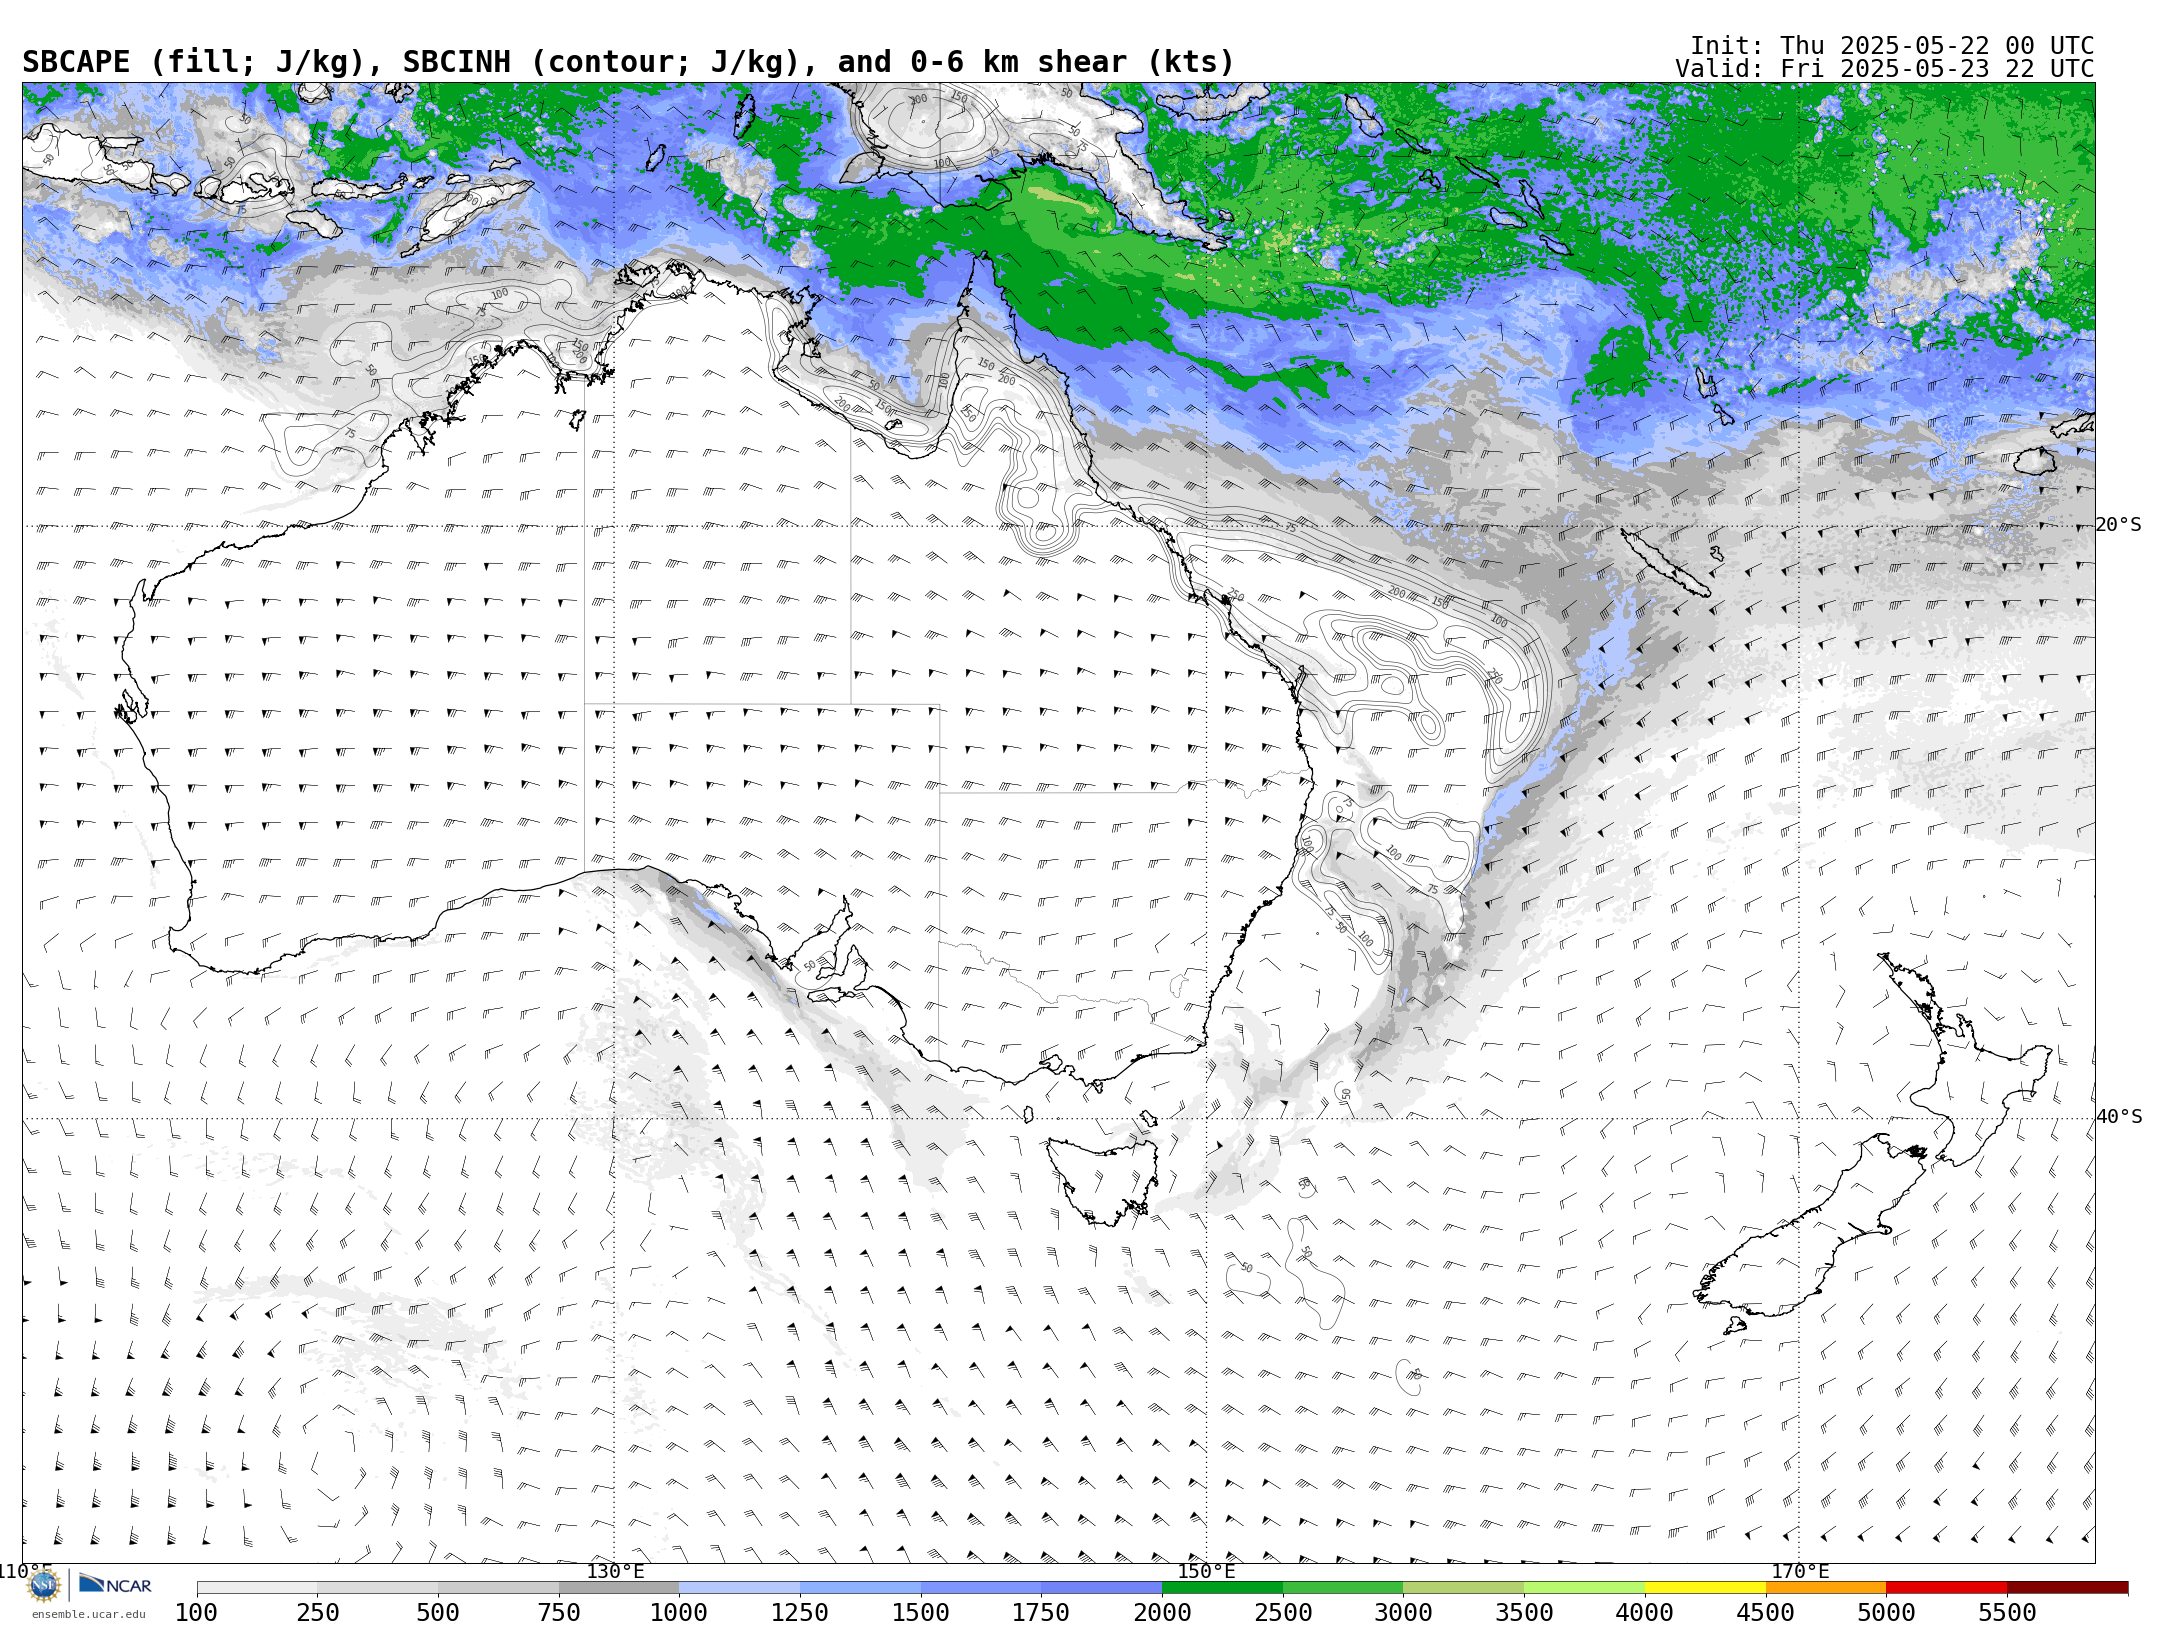Click the 5500 colorbar label
The width and height of the screenshot is (2160, 1626).
click(2007, 1612)
